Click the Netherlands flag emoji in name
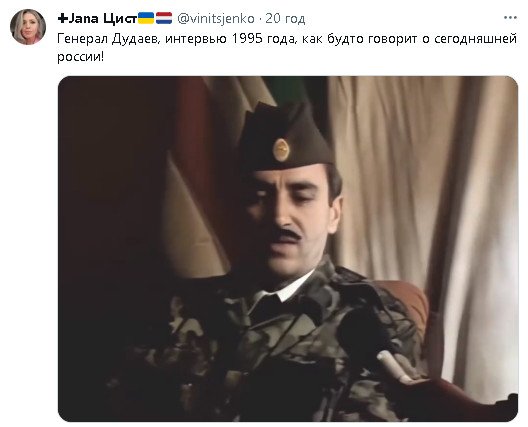528x427 pixels. 164,18
